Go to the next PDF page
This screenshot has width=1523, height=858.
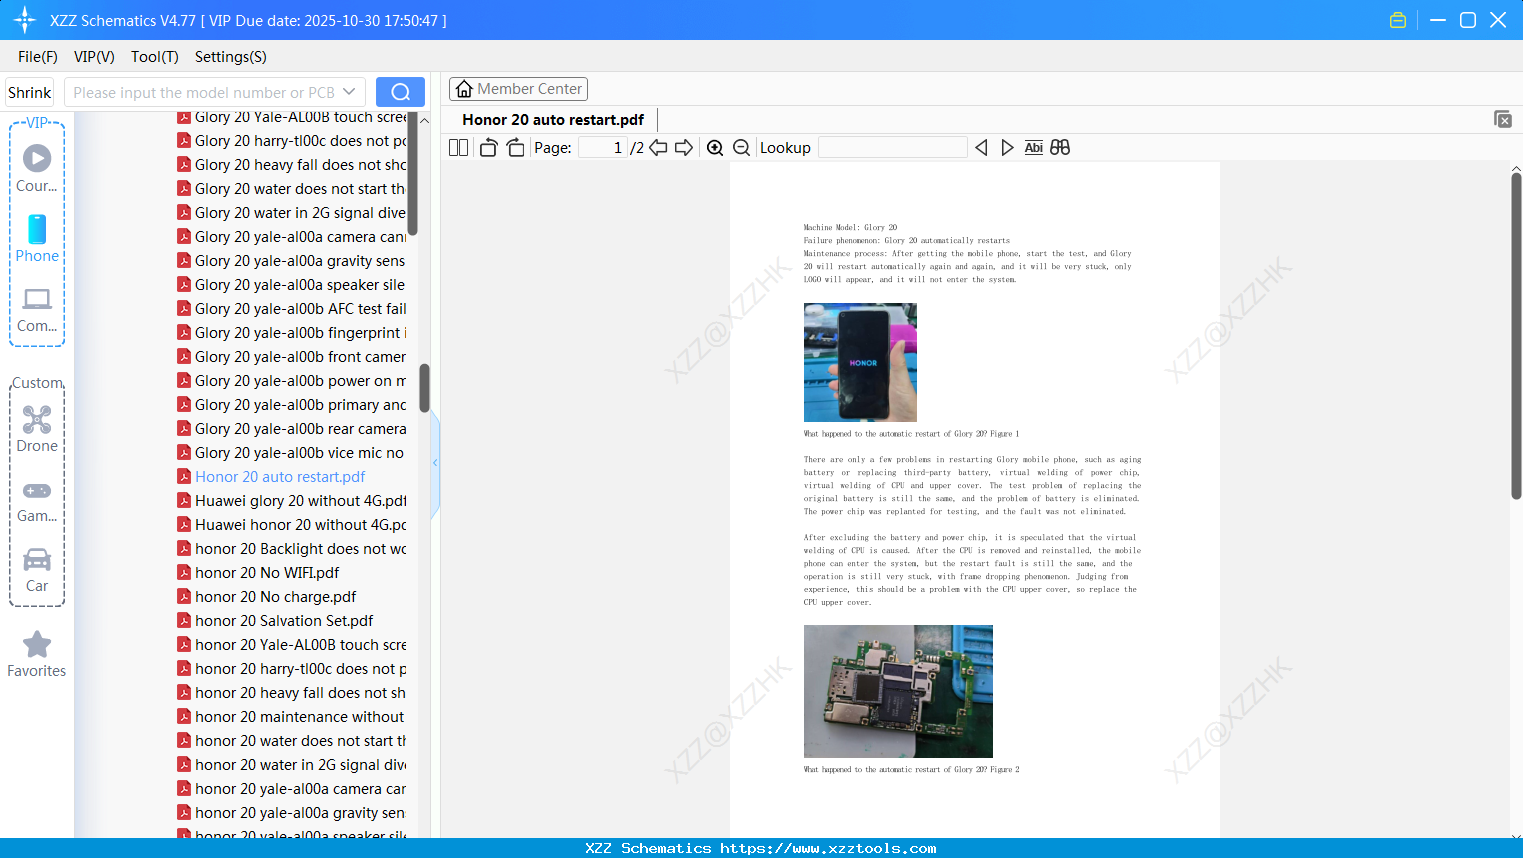point(684,147)
